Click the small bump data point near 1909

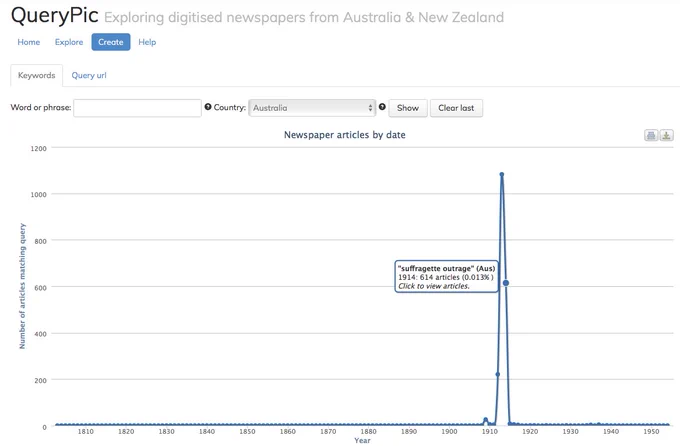point(485,420)
